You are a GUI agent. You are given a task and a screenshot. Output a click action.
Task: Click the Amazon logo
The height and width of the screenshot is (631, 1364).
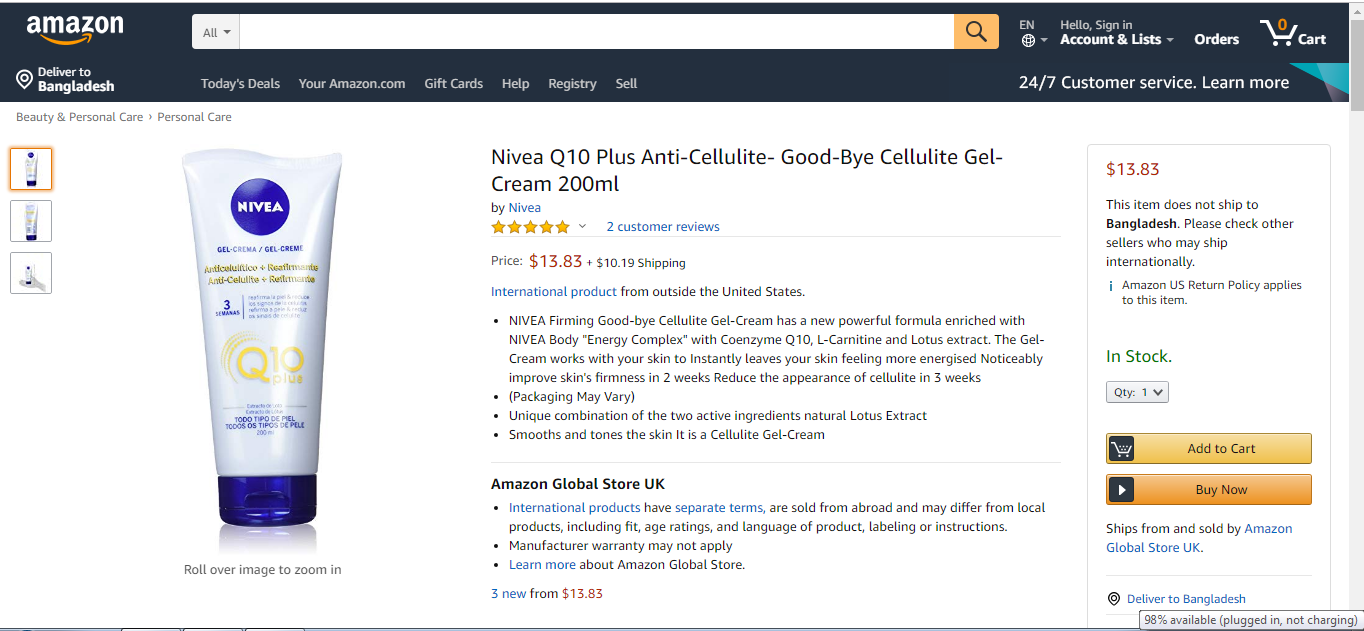[x=75, y=30]
